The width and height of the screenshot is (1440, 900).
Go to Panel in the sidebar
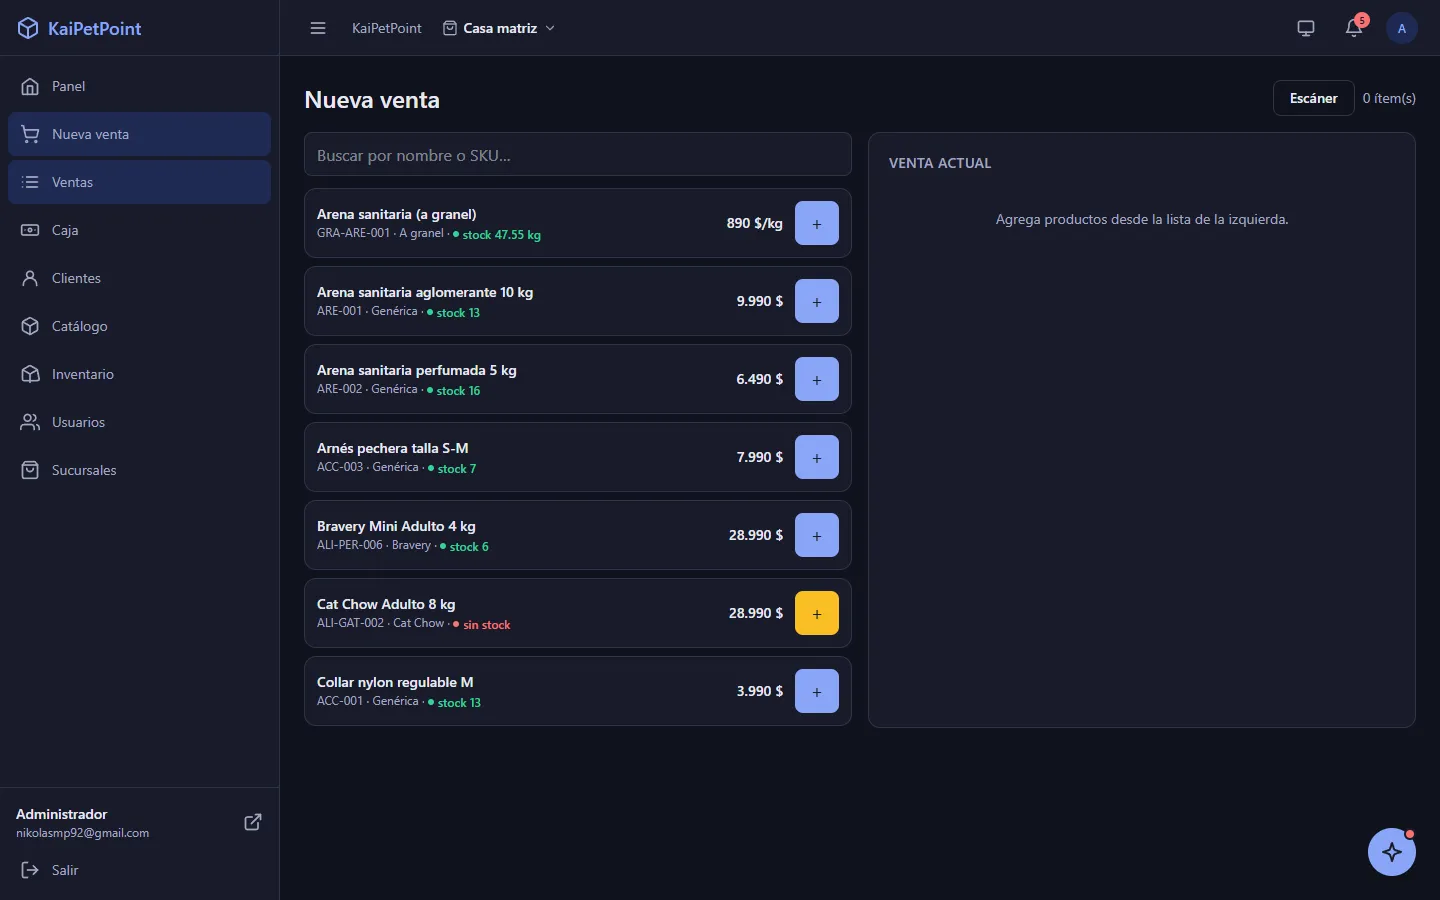pyautogui.click(x=139, y=86)
